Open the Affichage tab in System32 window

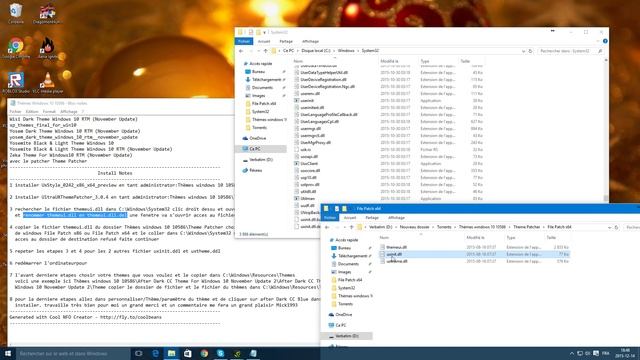tap(310, 41)
